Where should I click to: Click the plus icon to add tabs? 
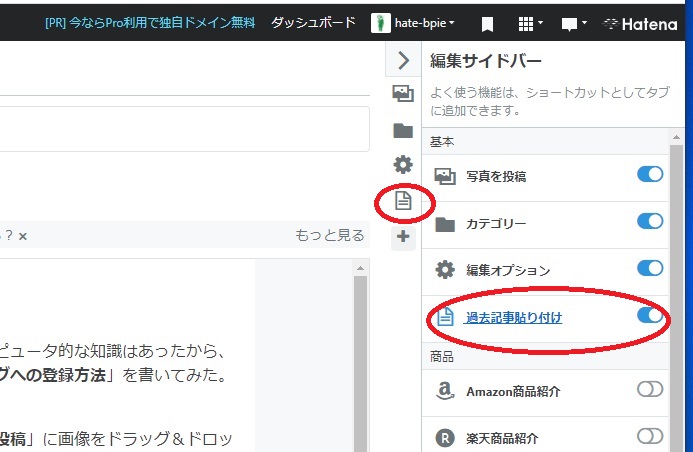[403, 236]
